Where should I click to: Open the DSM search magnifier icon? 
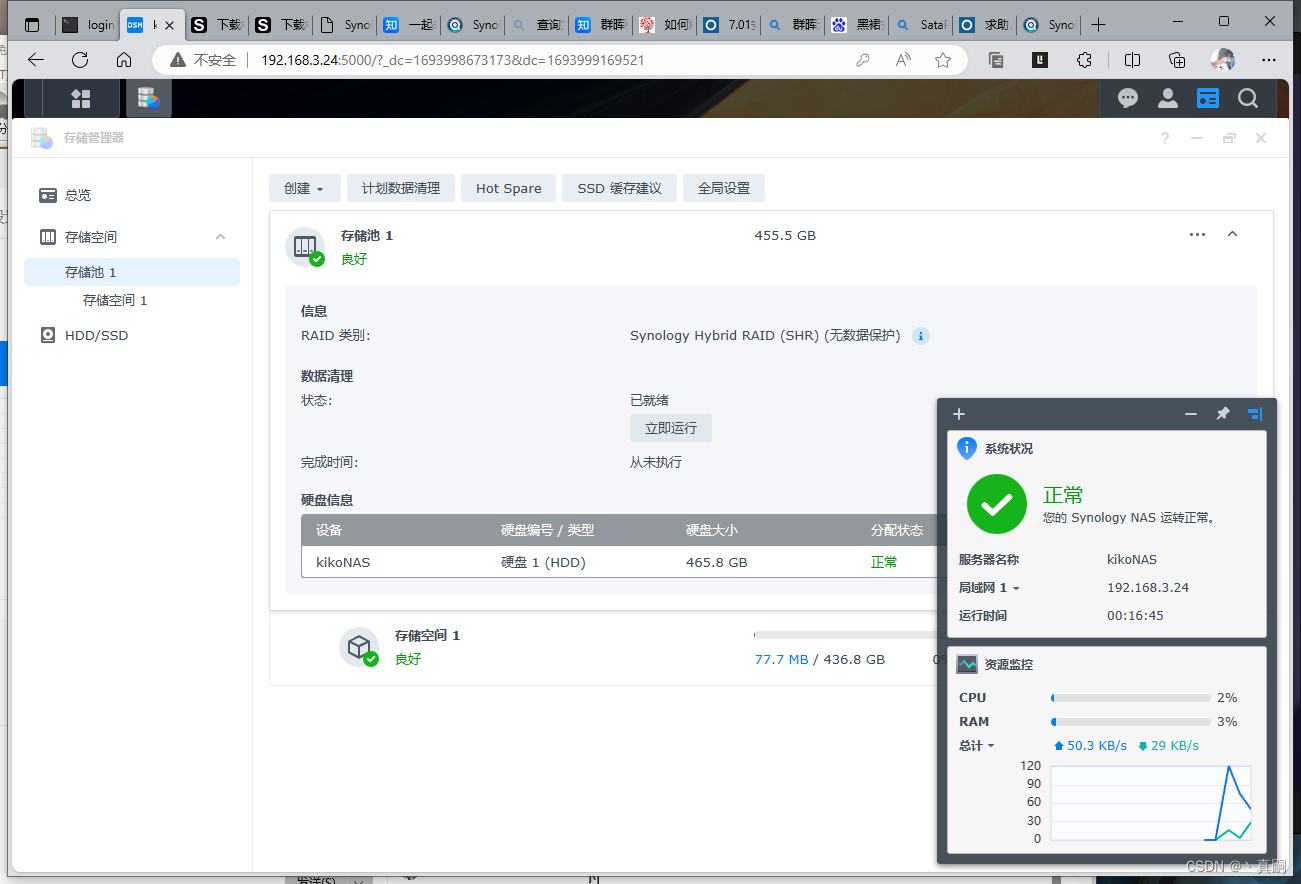coord(1248,98)
